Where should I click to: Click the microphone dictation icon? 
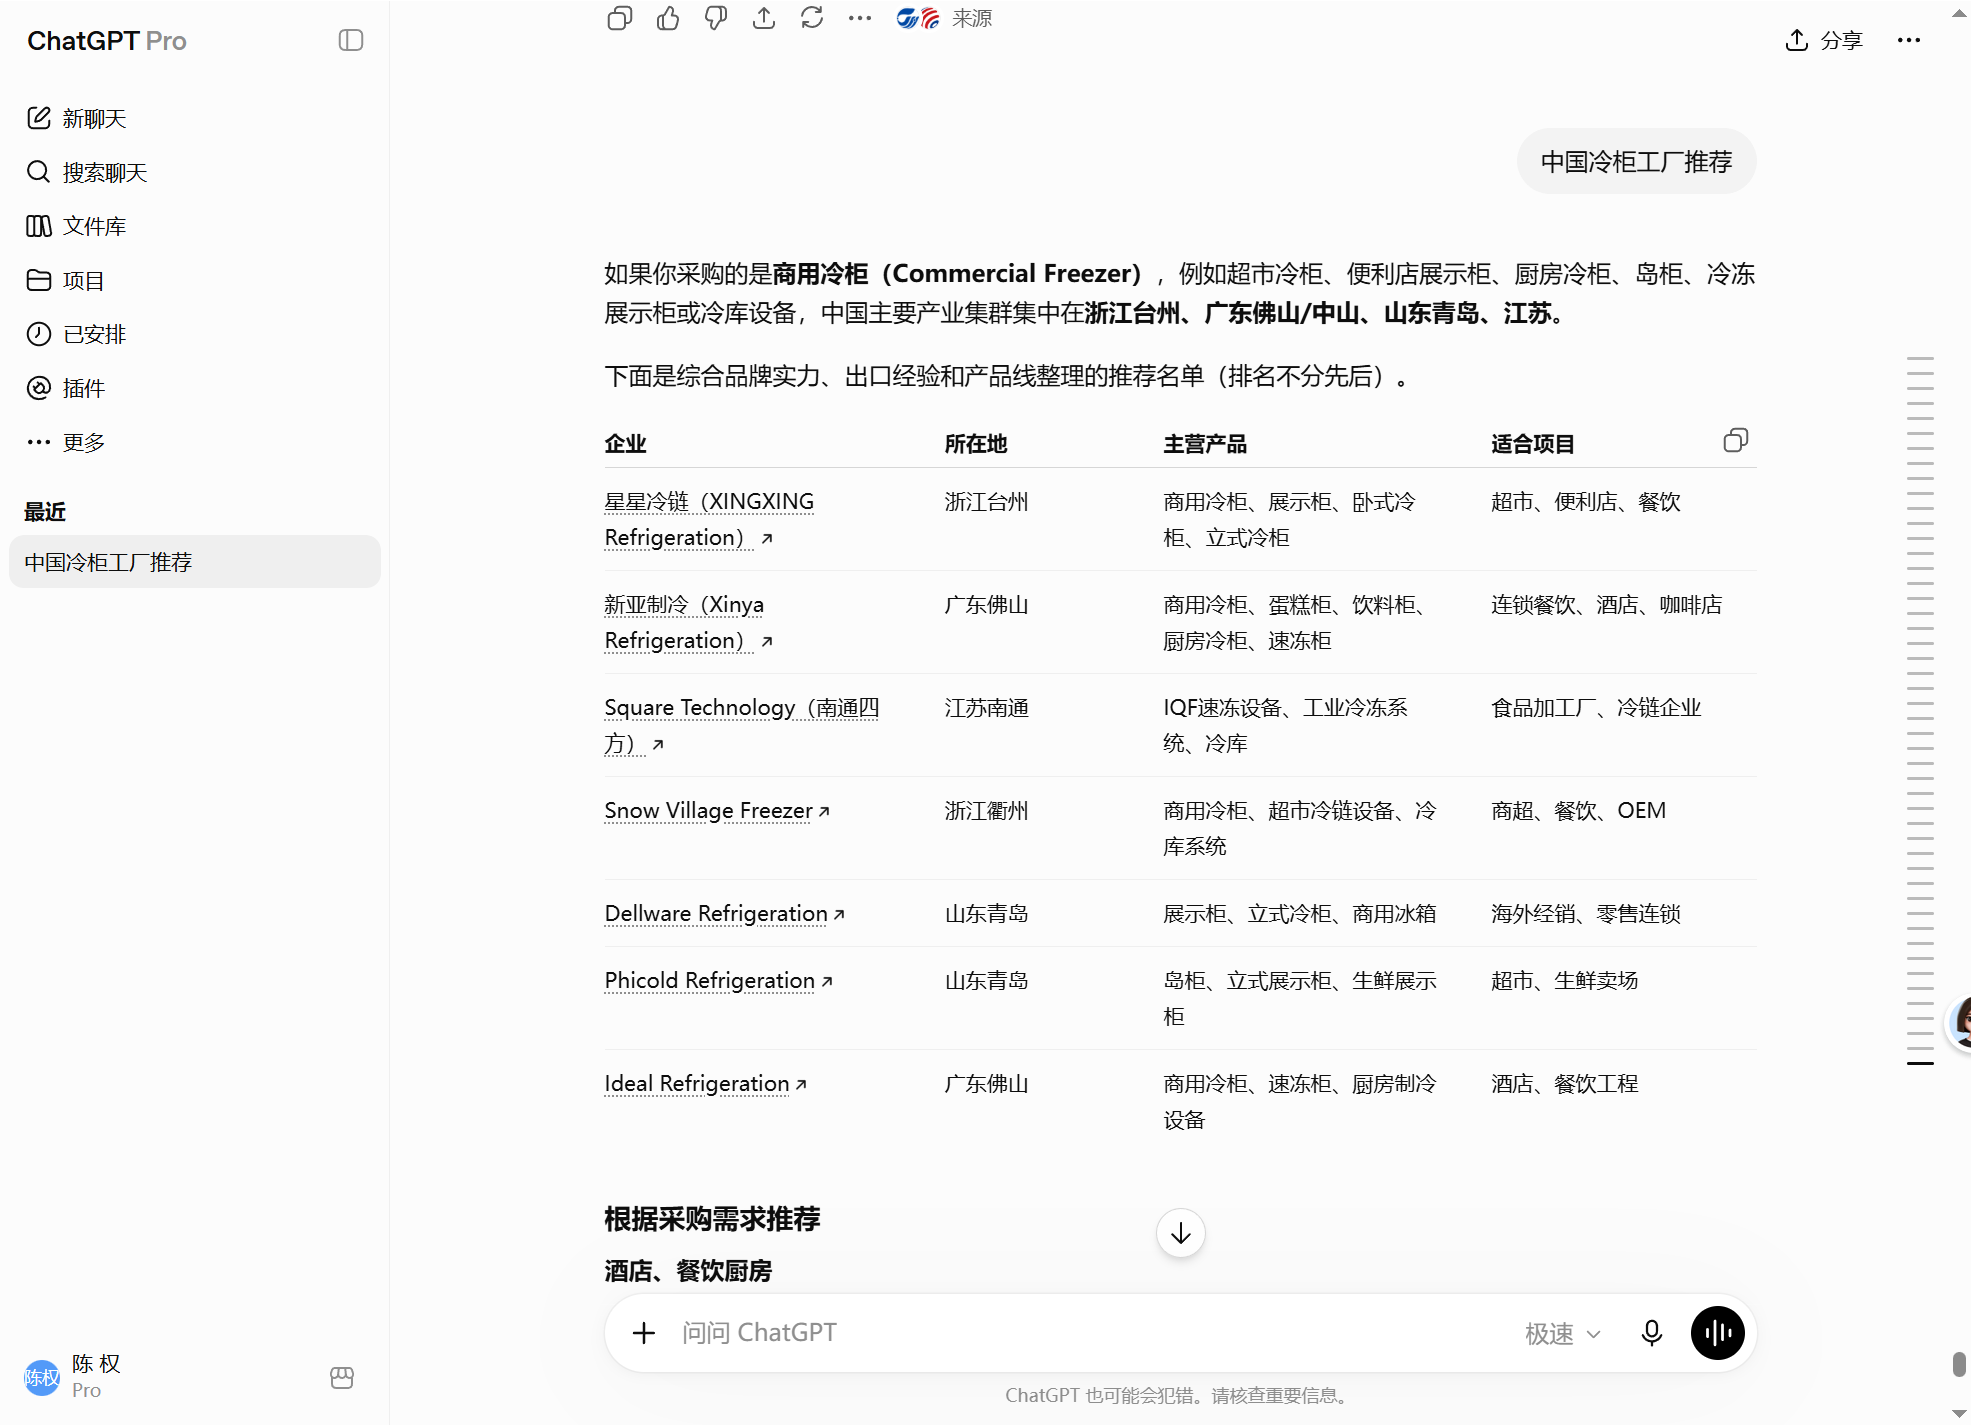coord(1652,1333)
